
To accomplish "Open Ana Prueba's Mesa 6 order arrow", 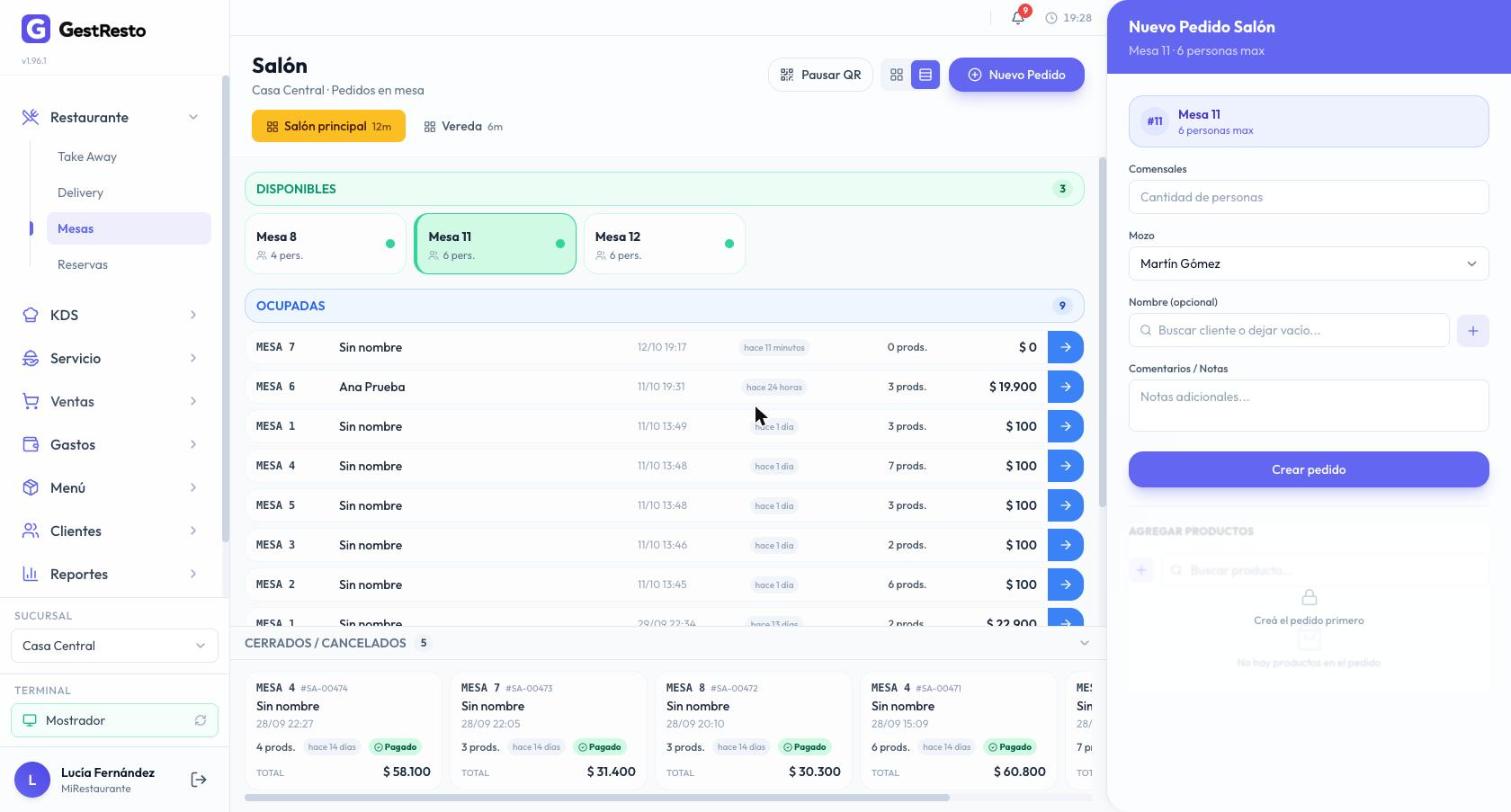I will (x=1065, y=387).
